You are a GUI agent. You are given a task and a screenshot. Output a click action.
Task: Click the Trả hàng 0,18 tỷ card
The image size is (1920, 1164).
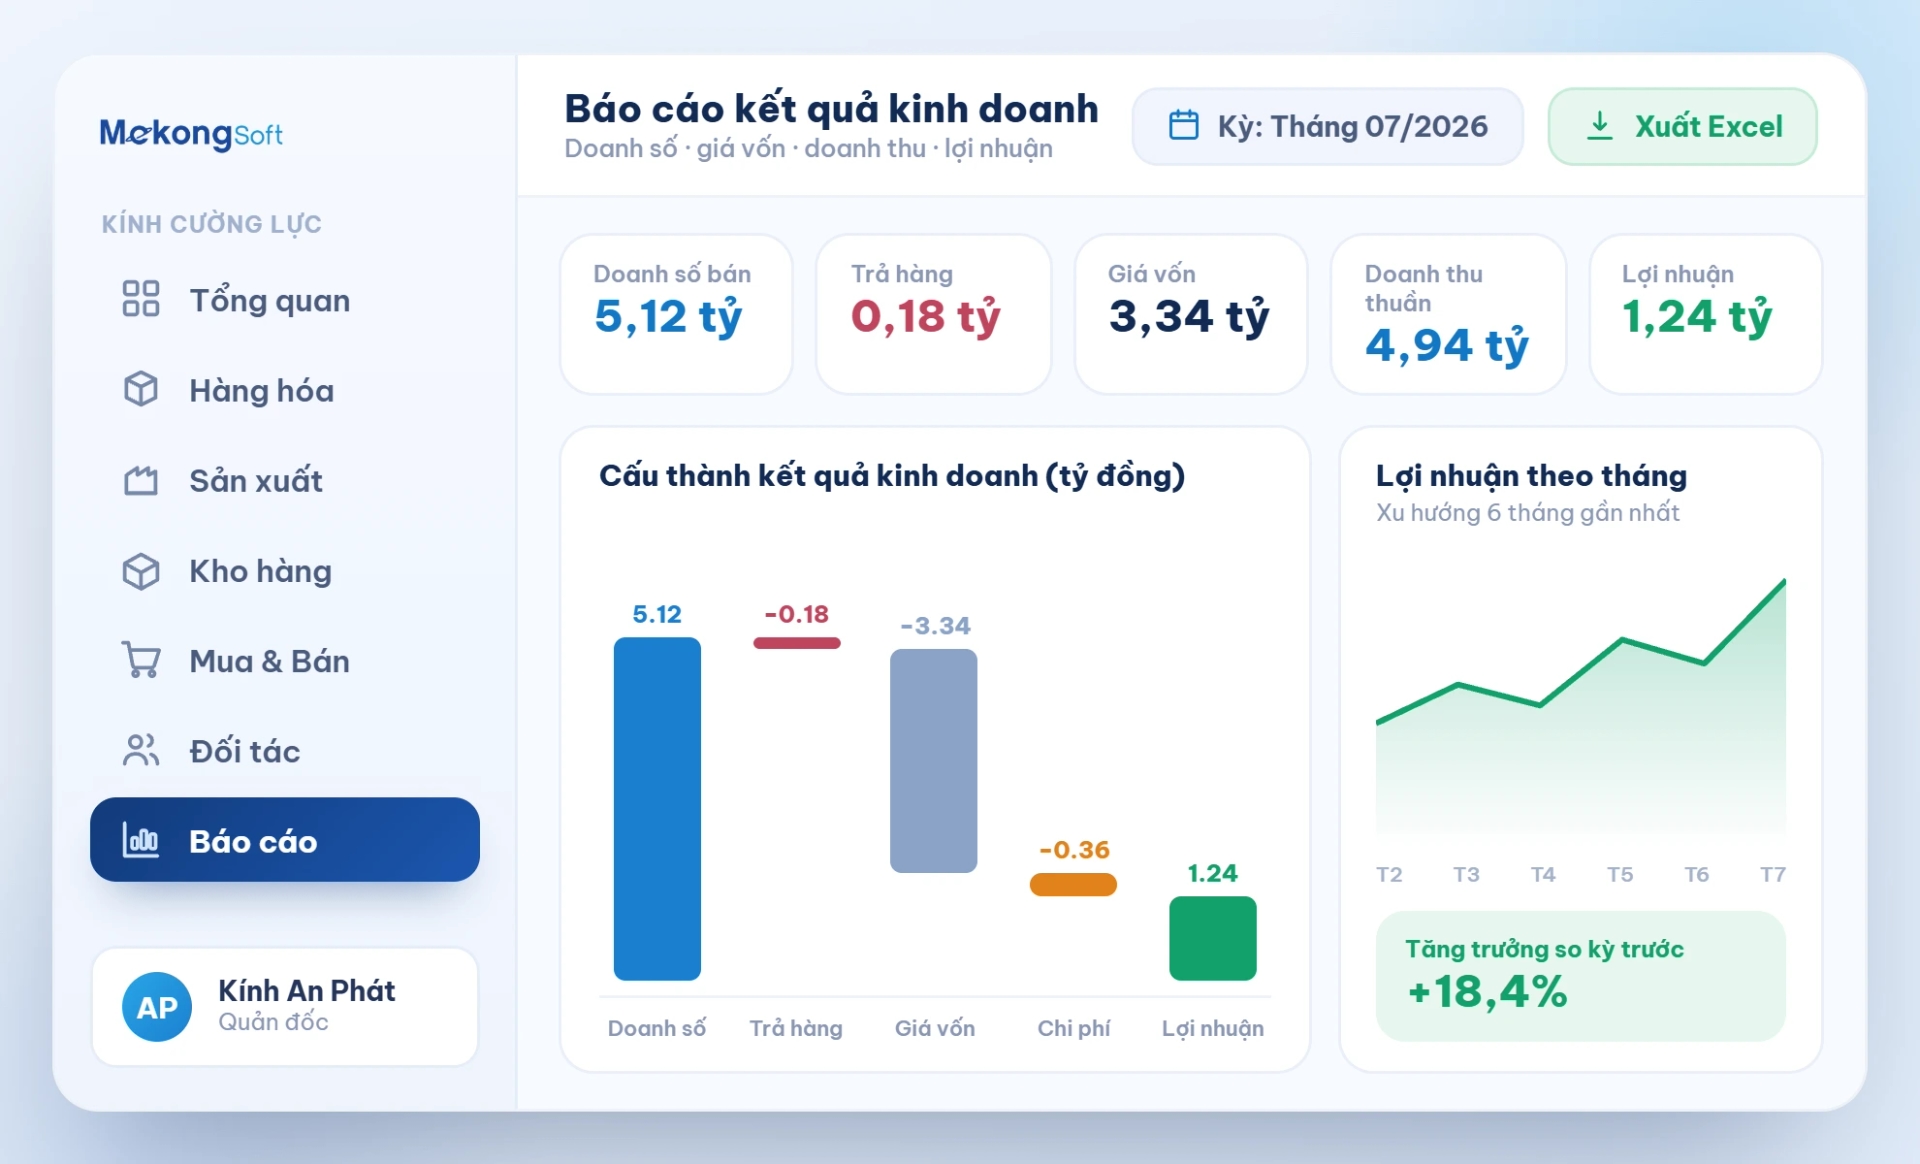coord(933,314)
